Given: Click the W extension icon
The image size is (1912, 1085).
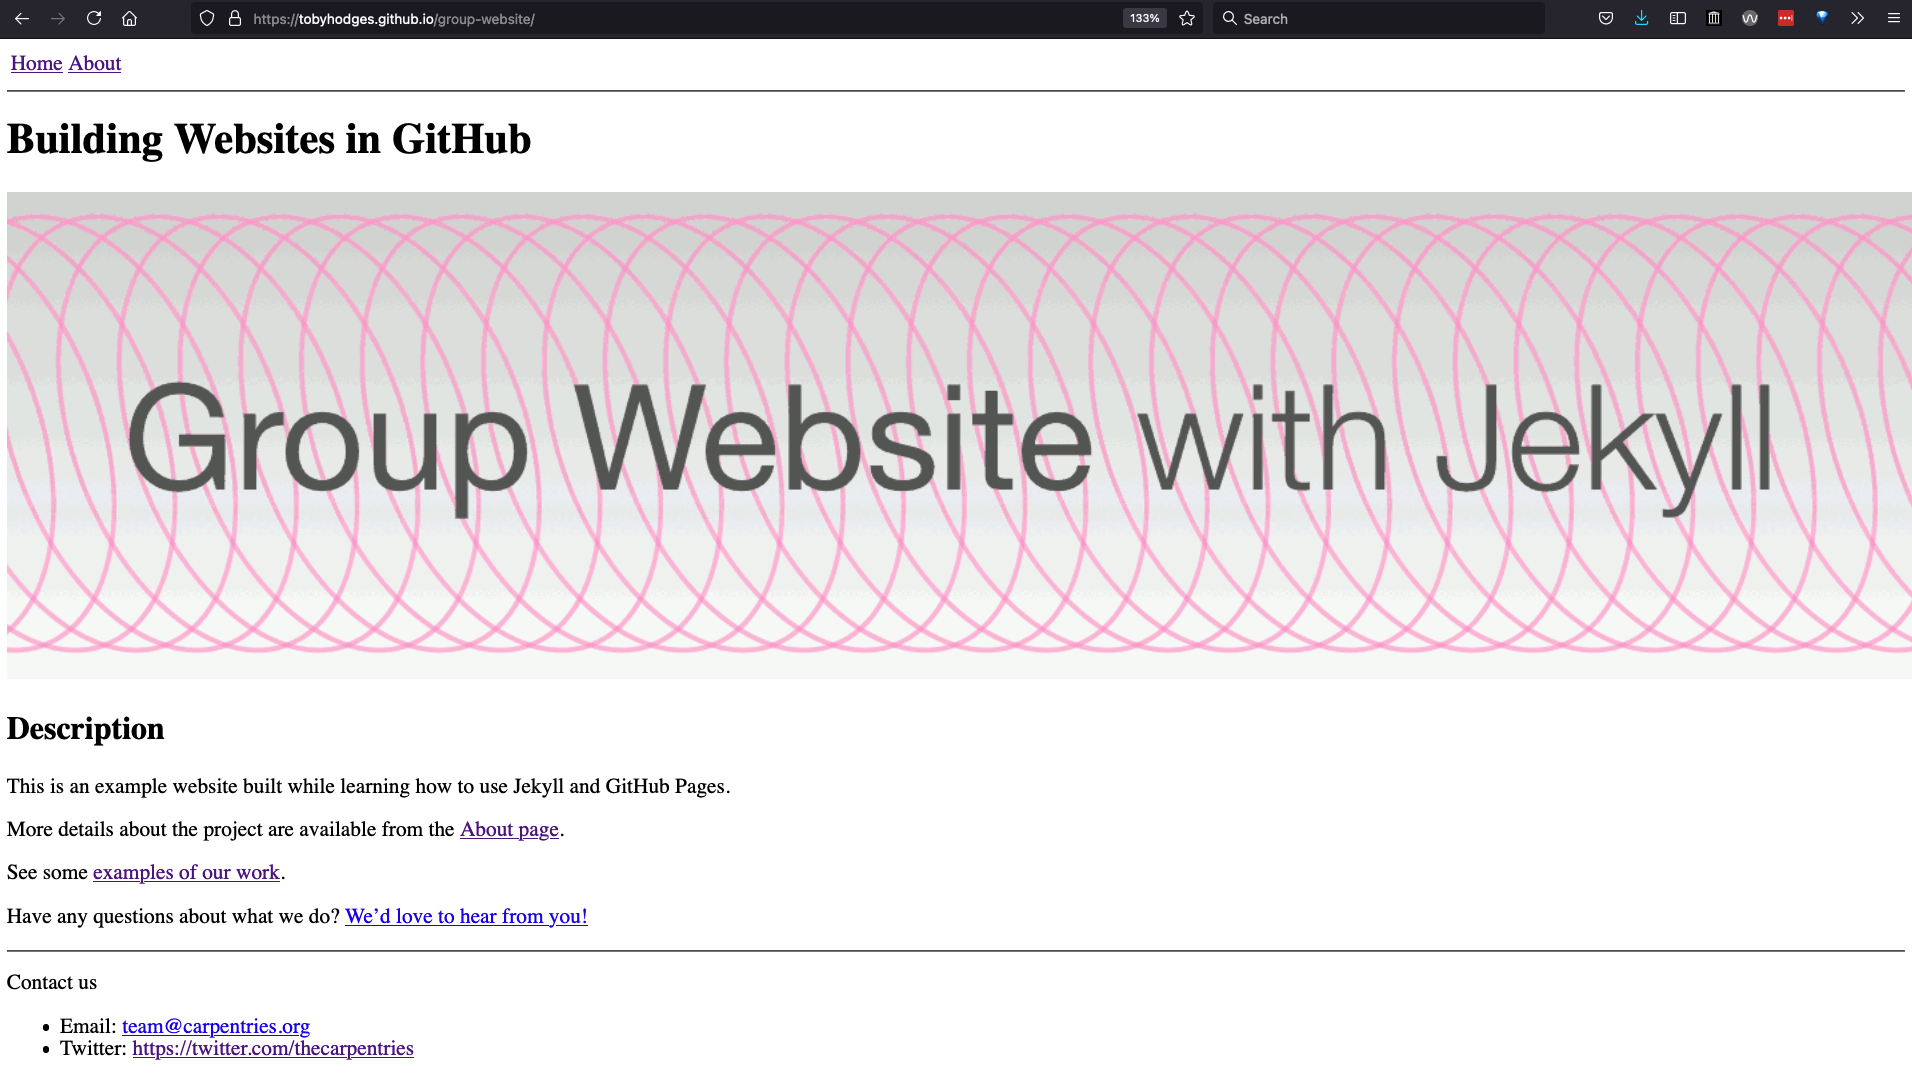Looking at the screenshot, I should tap(1750, 18).
